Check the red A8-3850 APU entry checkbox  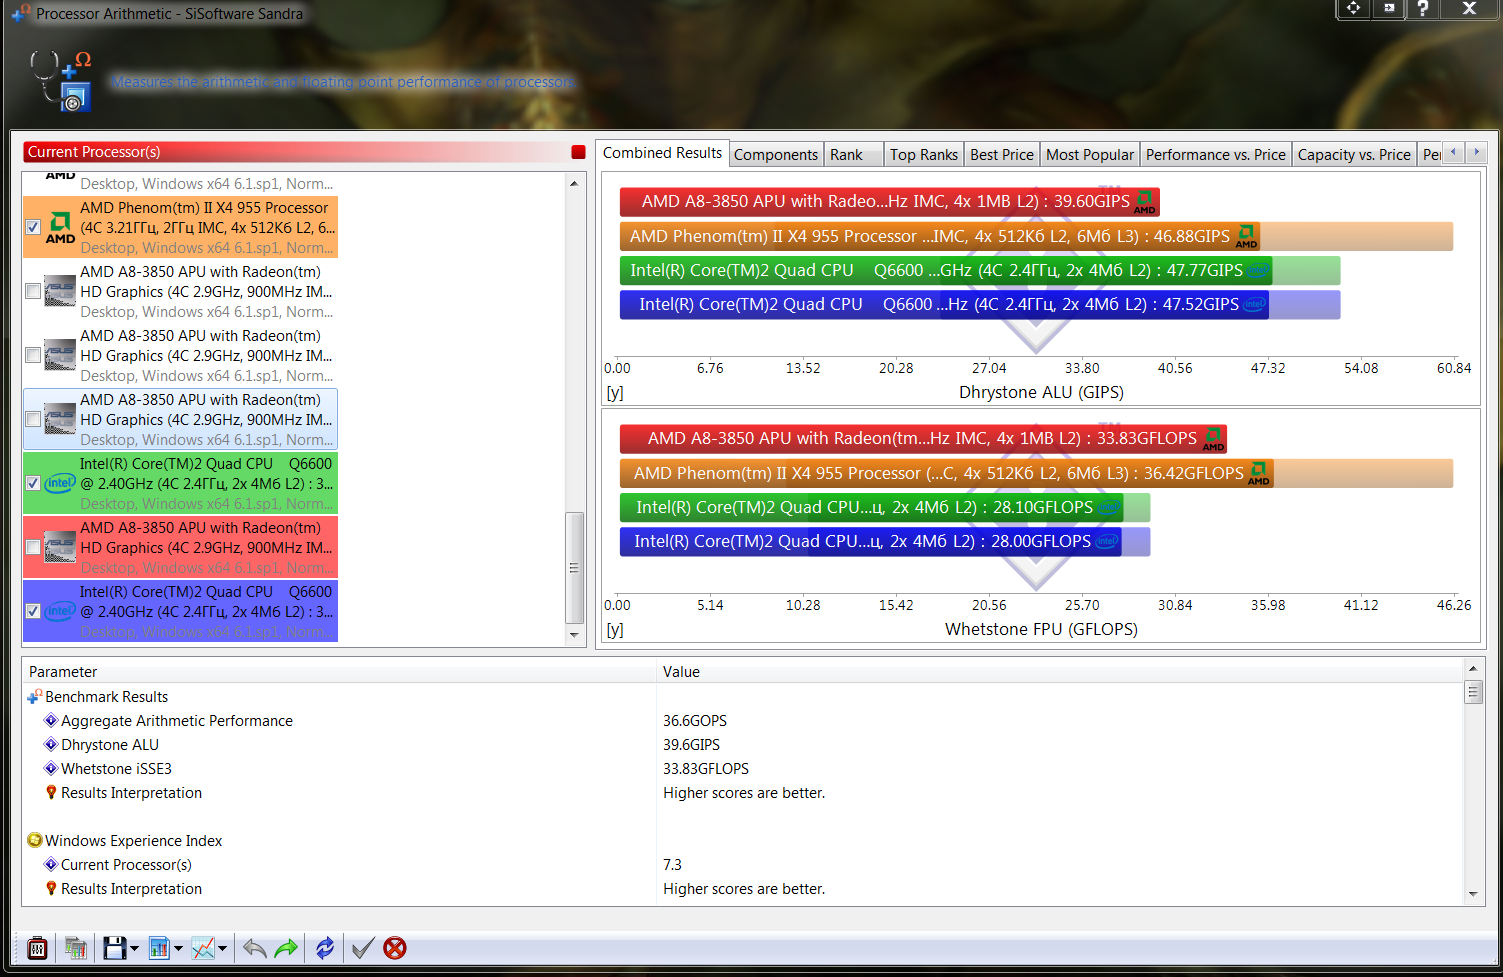33,547
